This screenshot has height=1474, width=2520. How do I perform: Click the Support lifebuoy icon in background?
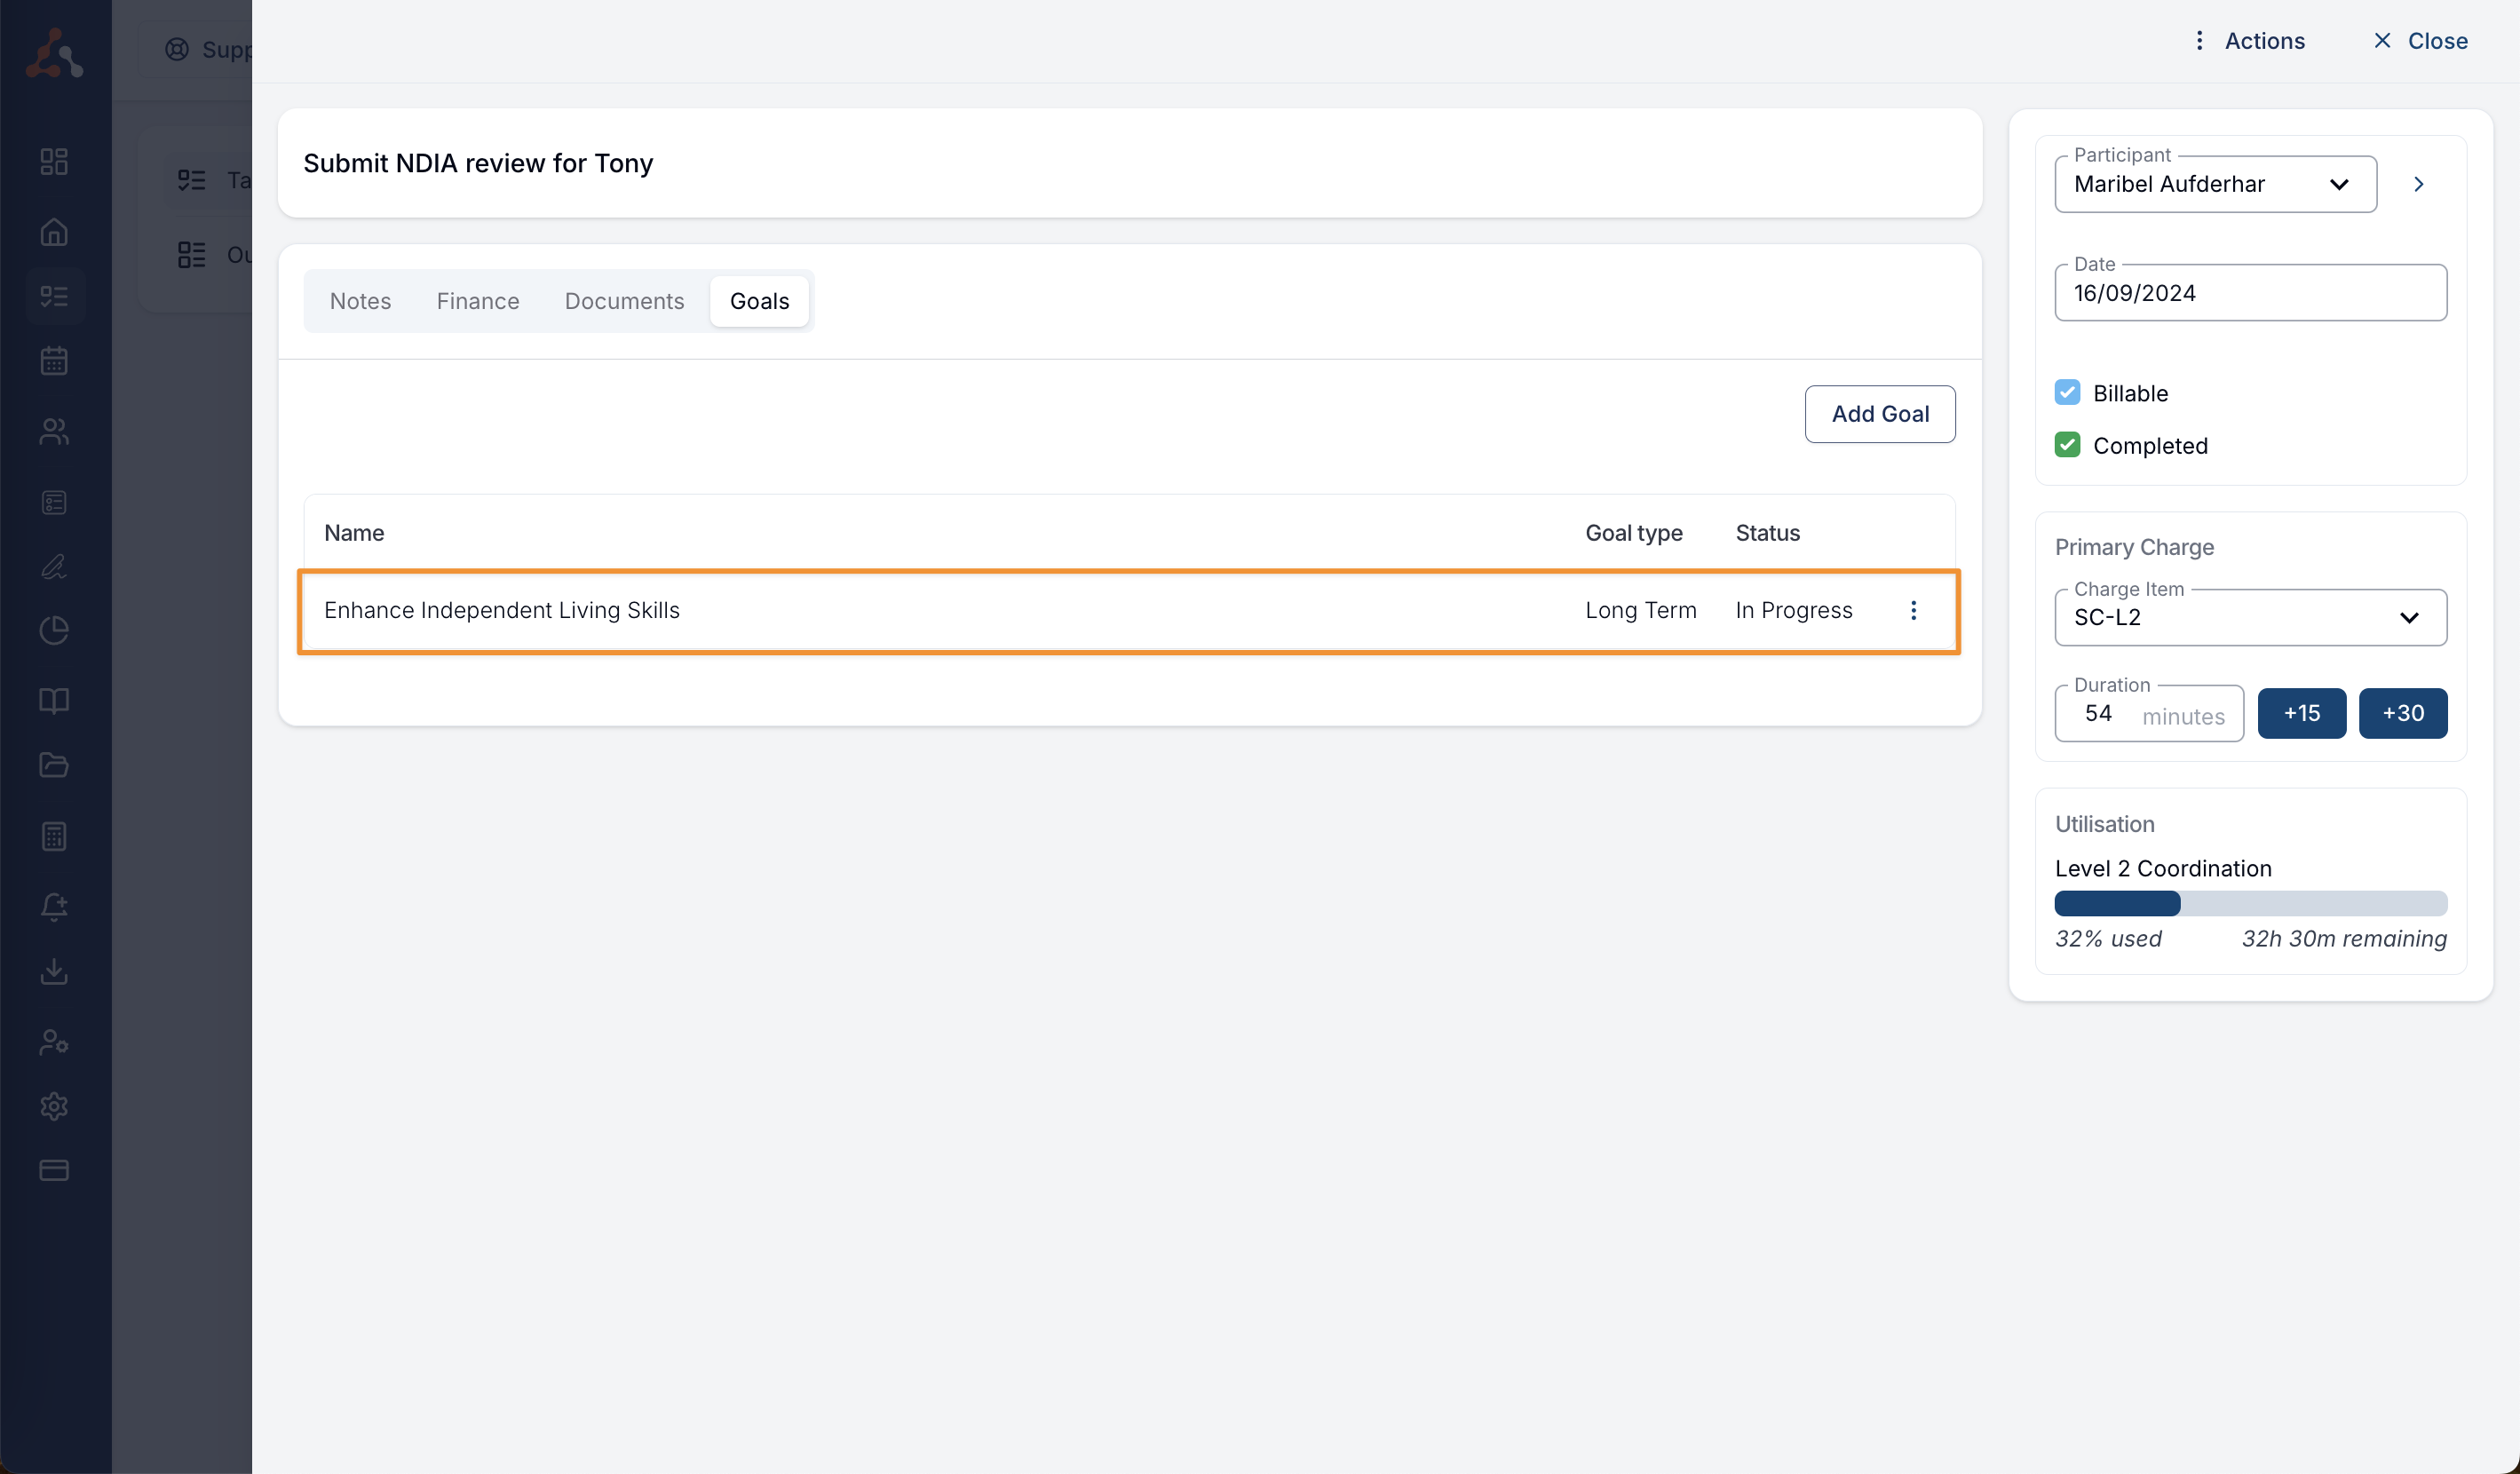point(177,49)
